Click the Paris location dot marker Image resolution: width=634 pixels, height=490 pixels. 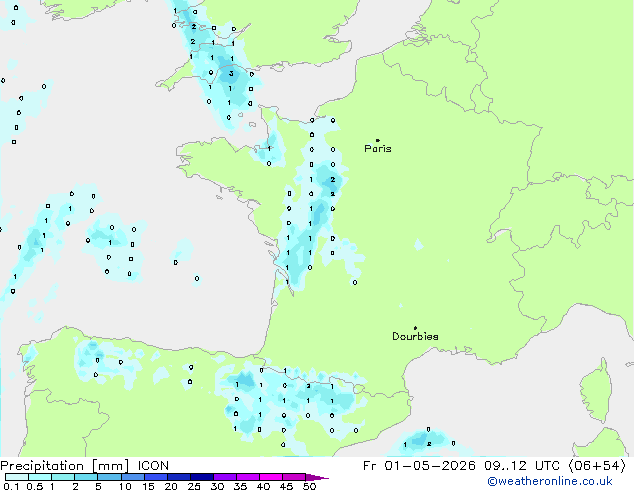click(x=378, y=140)
